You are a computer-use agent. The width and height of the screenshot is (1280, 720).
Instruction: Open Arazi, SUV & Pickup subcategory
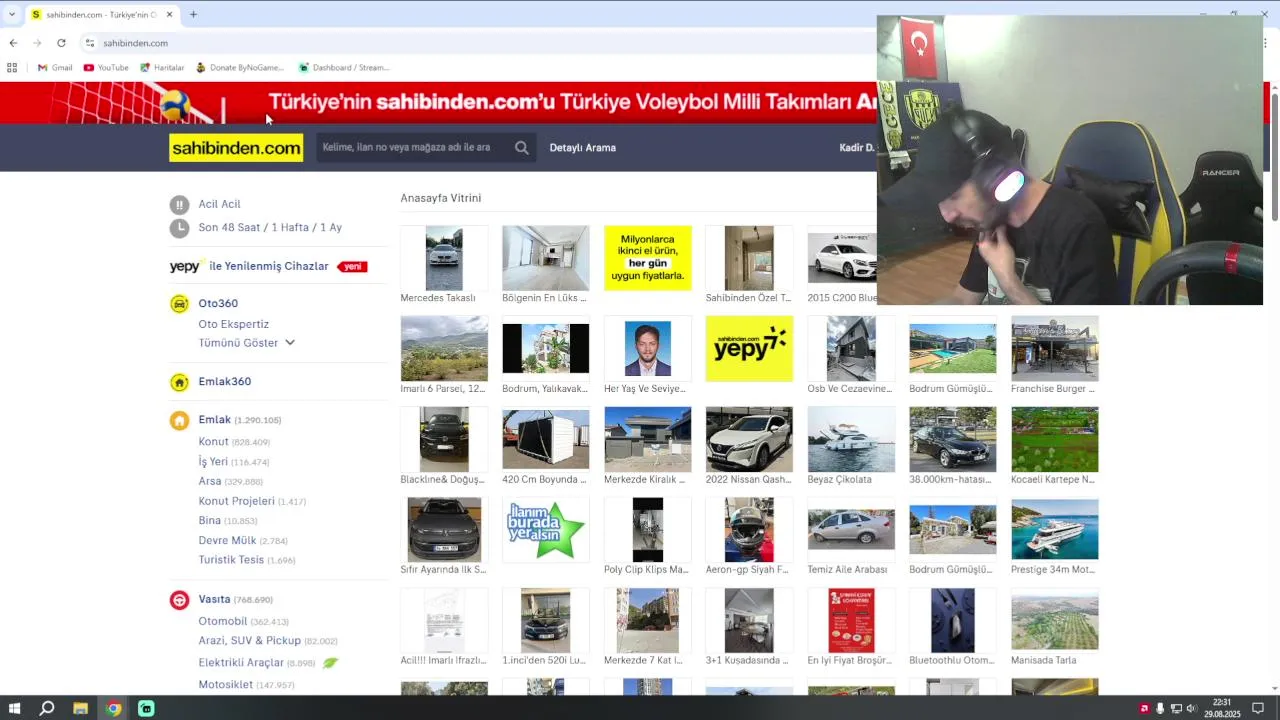point(249,641)
